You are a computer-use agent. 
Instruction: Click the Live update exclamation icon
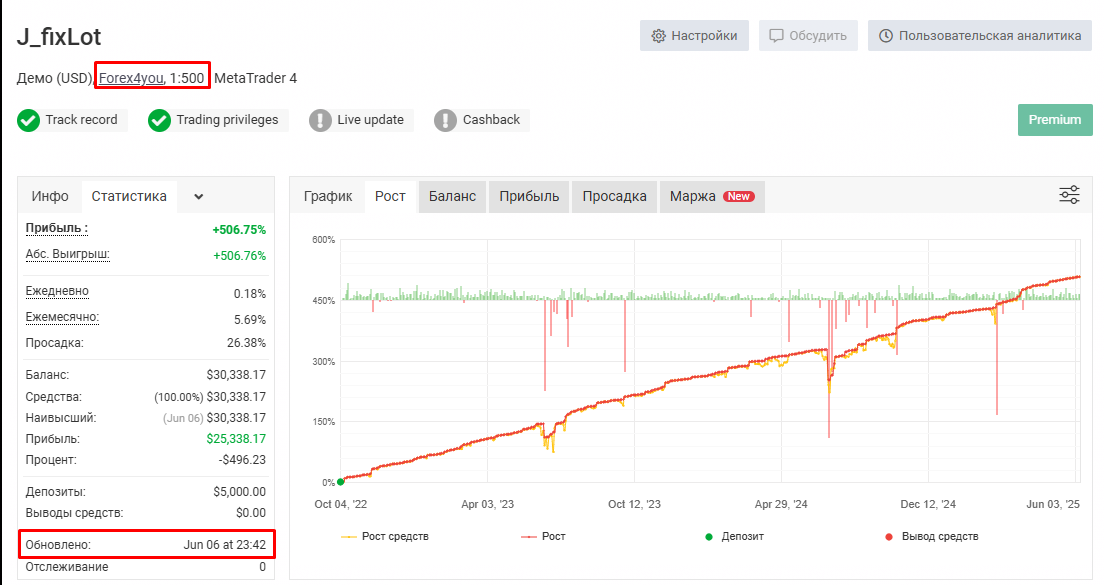pyautogui.click(x=320, y=120)
